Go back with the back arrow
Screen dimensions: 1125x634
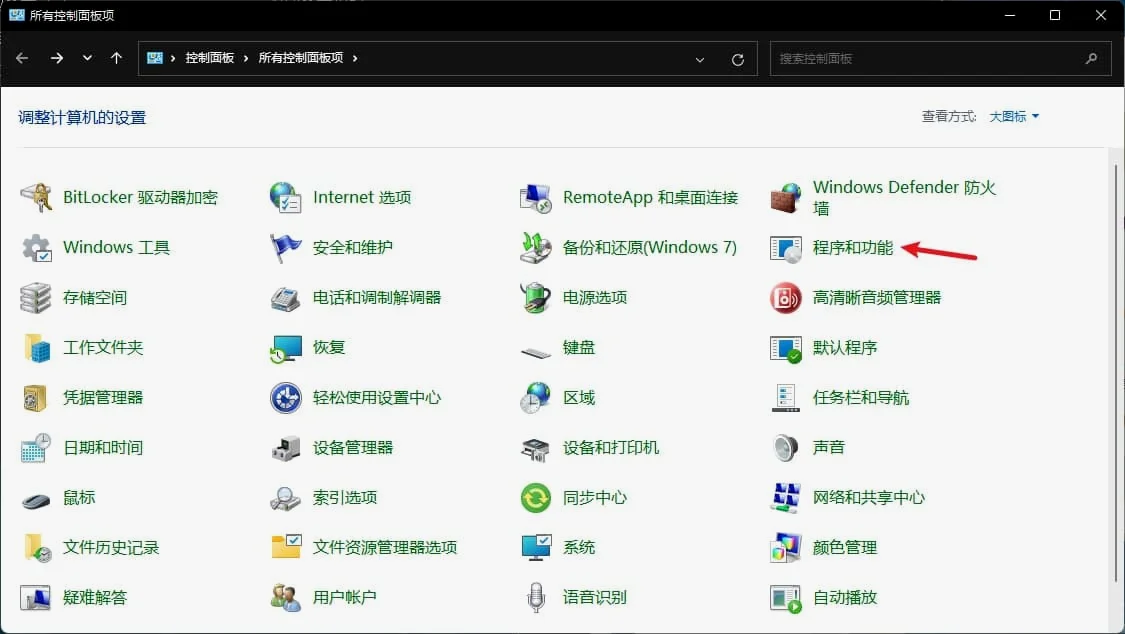coord(22,58)
